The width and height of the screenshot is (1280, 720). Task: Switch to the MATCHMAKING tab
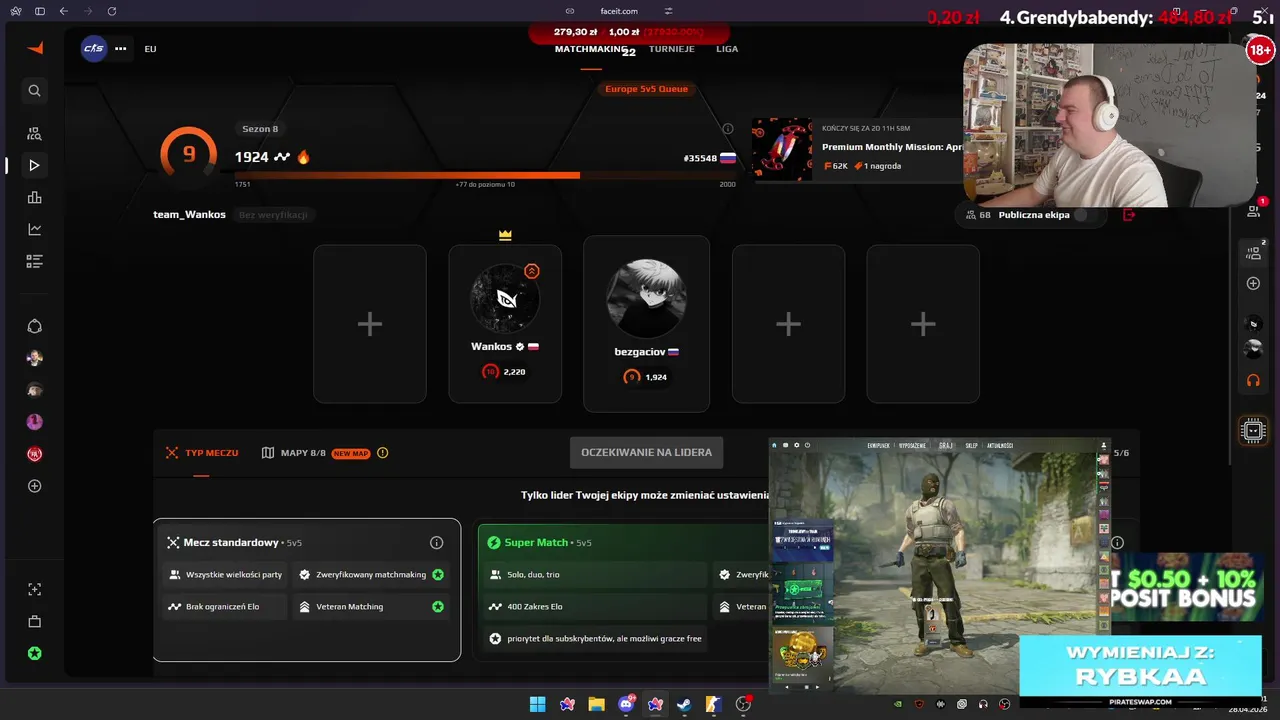[x=591, y=49]
